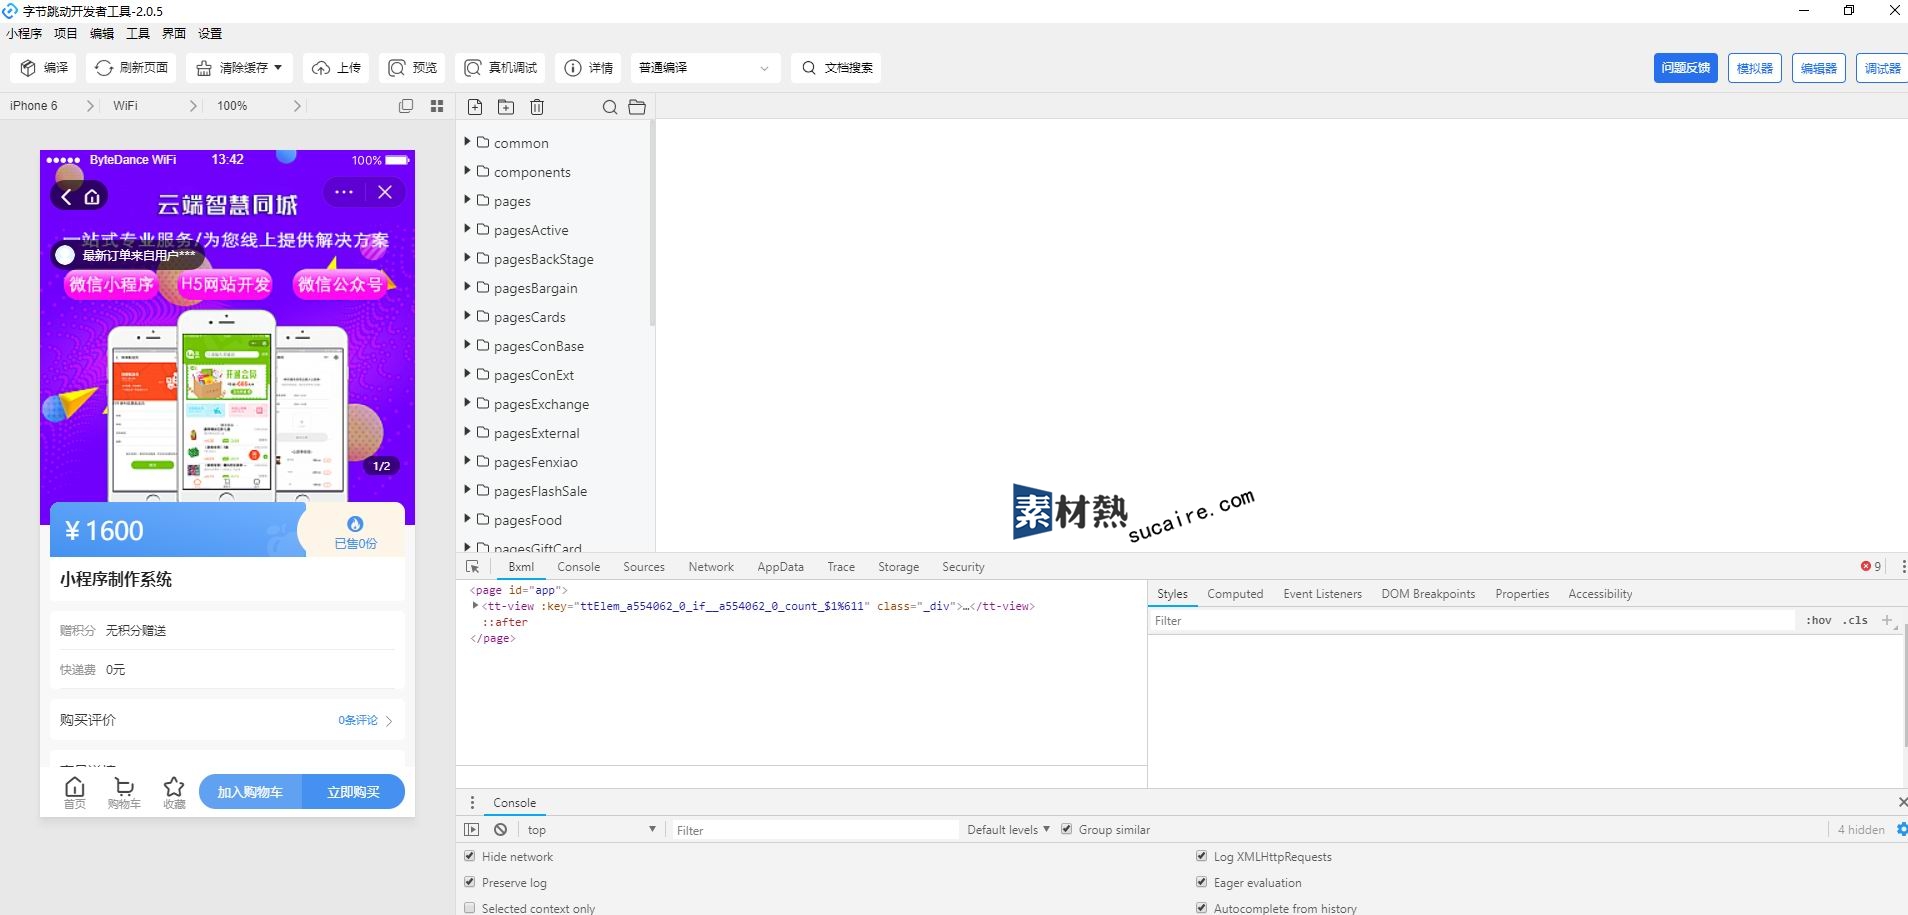Click the home icon in simulator header
Viewport: 1908px width, 915px height.
pos(92,197)
